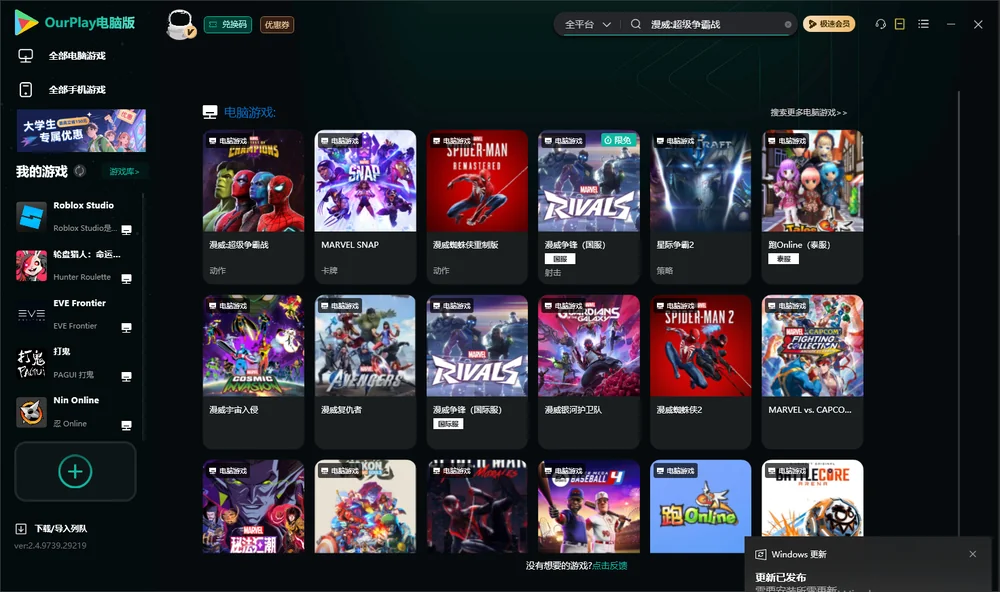Select the 跑Online logo card in bottom row
This screenshot has width=1000, height=592.
coord(700,507)
